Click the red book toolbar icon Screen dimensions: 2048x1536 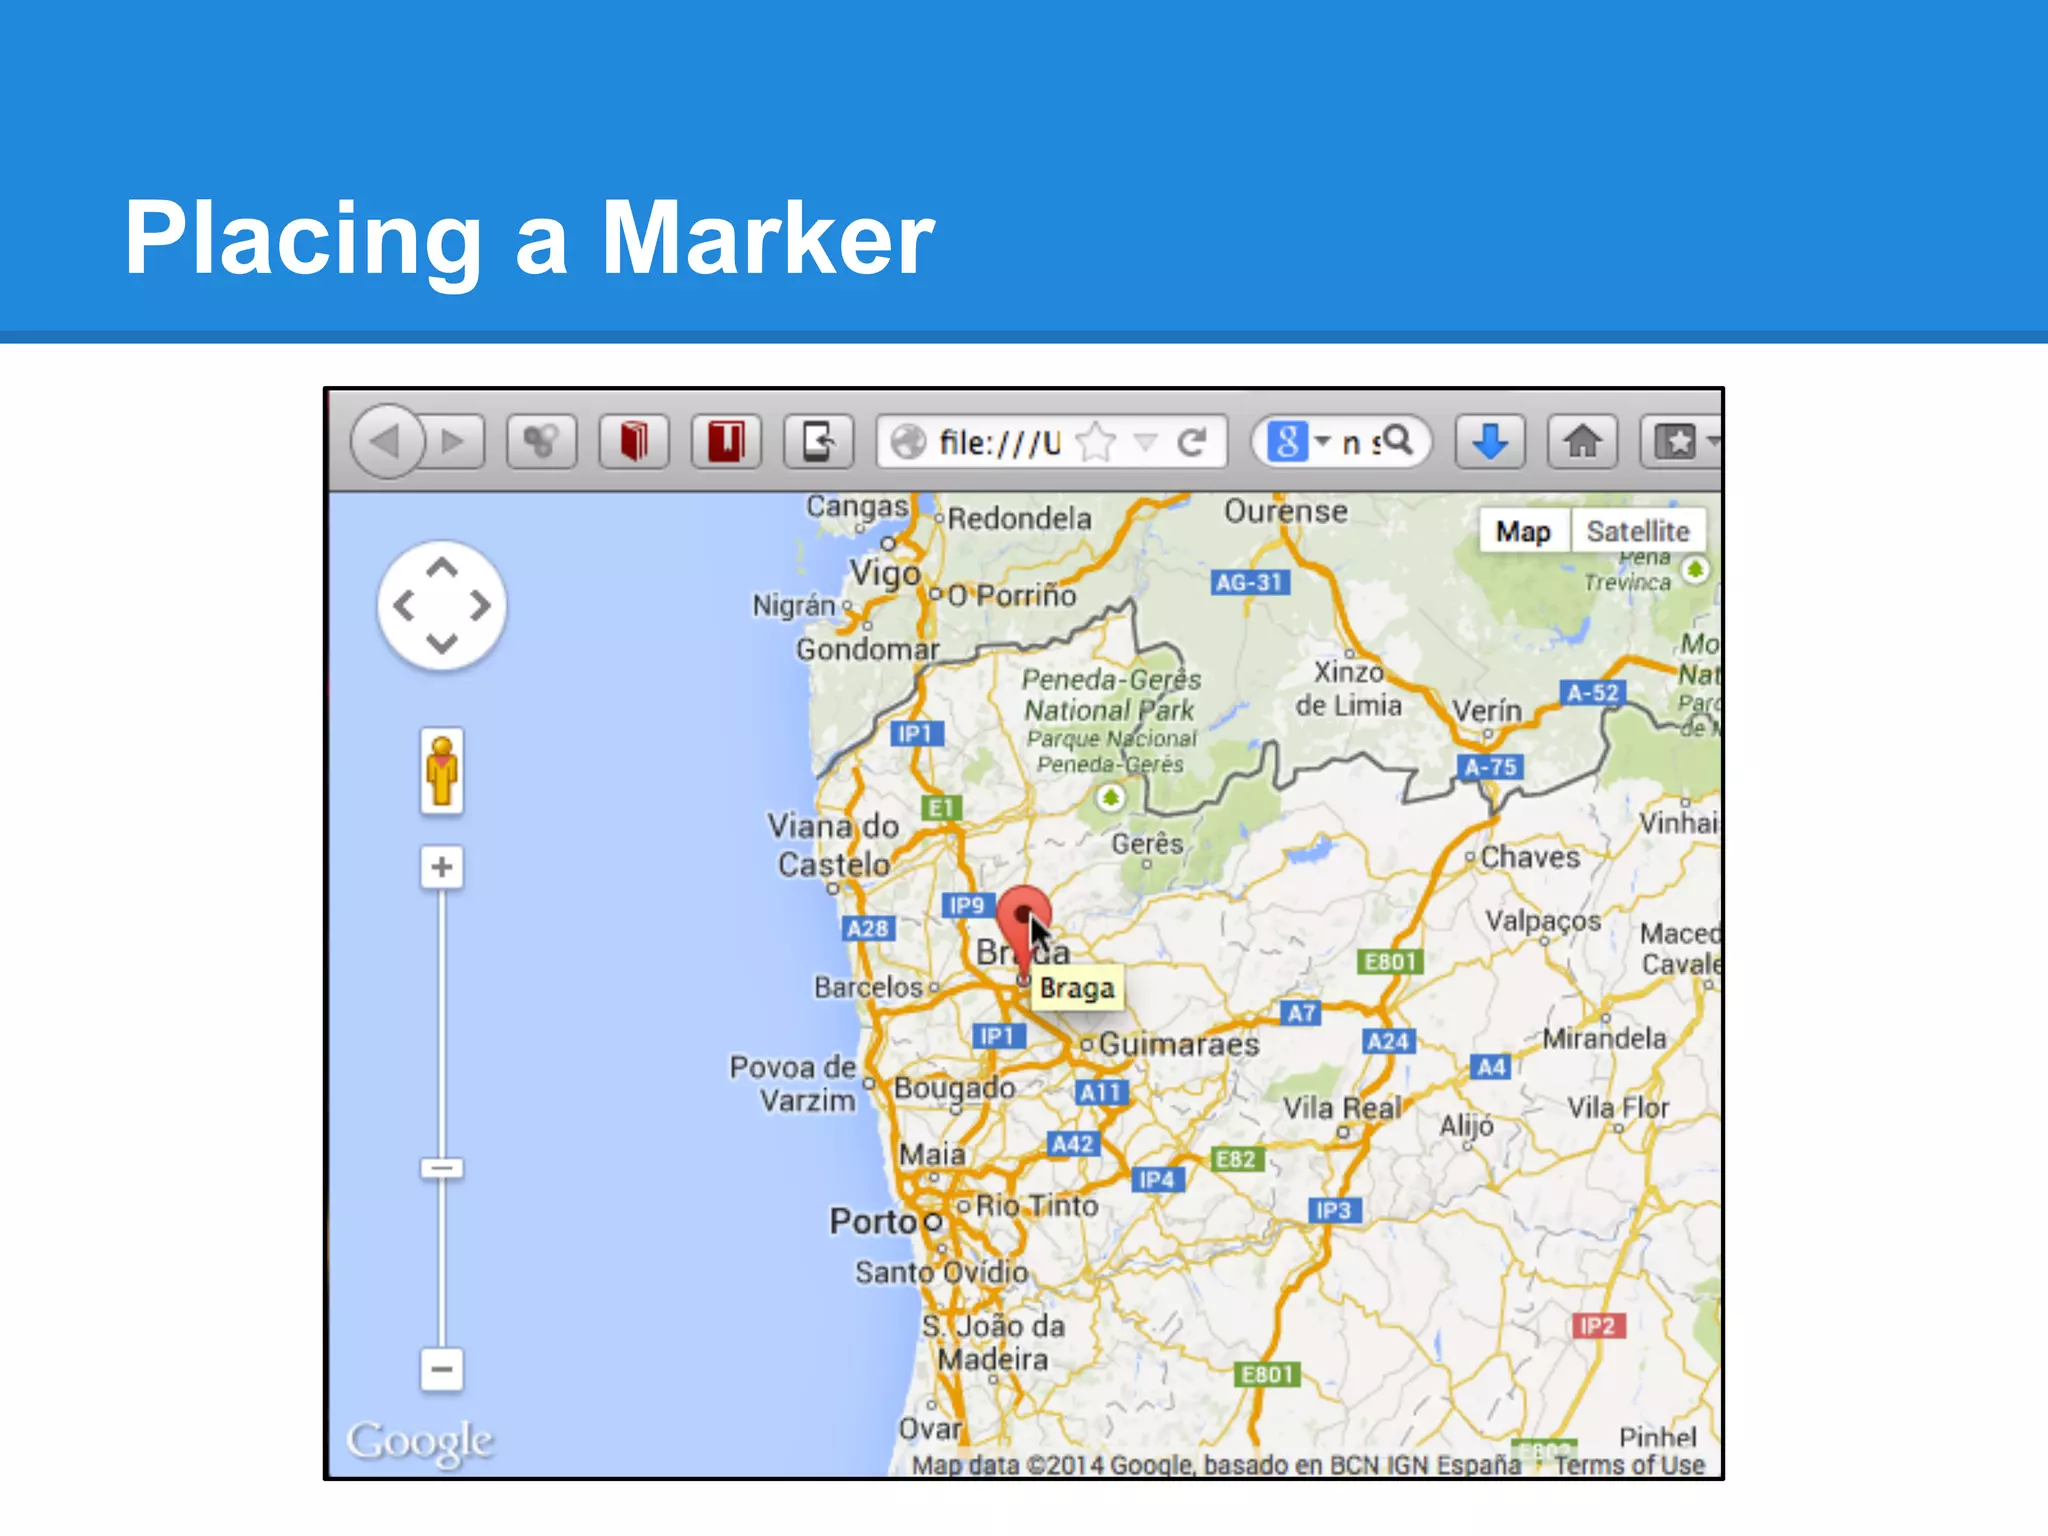point(634,441)
